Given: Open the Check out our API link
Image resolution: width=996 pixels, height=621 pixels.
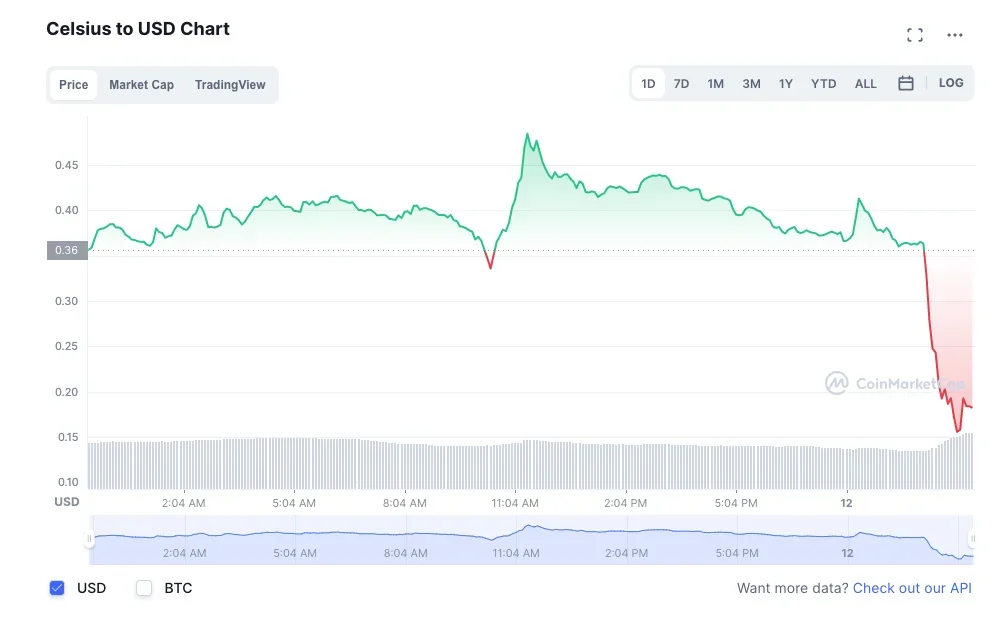Looking at the screenshot, I should [912, 588].
